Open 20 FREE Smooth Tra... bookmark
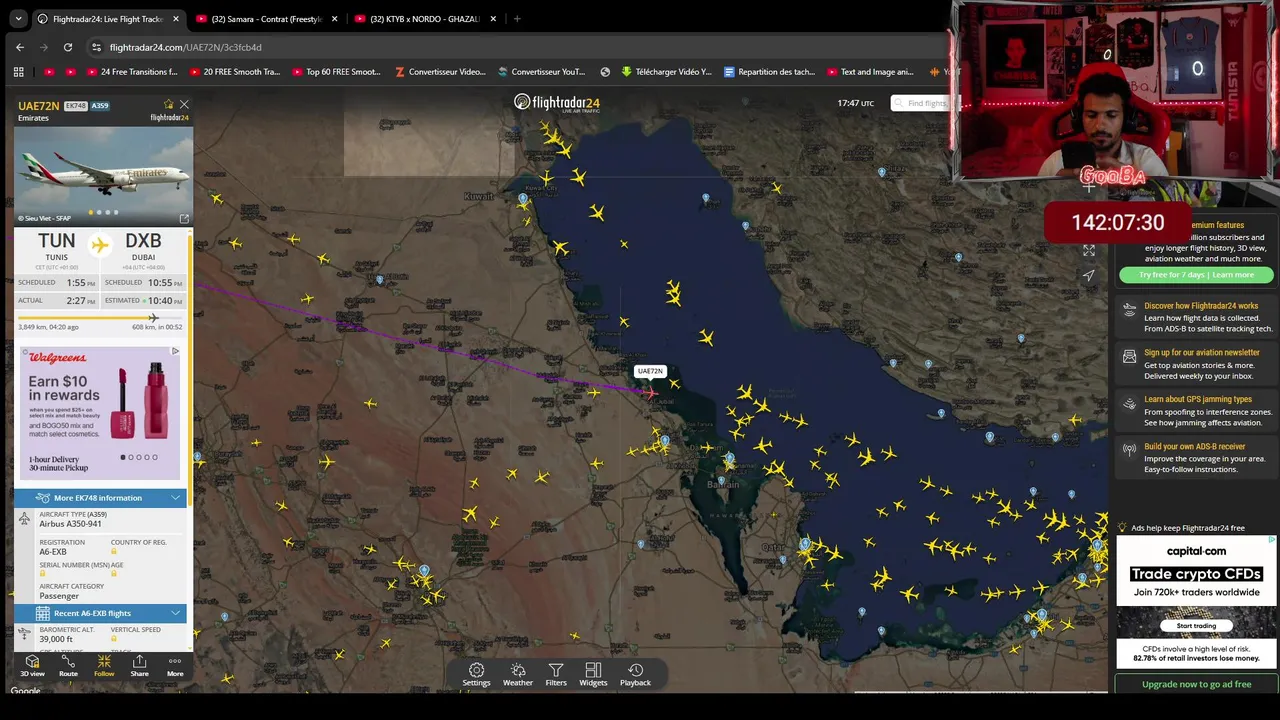The height and width of the screenshot is (720, 1280). pos(233,72)
